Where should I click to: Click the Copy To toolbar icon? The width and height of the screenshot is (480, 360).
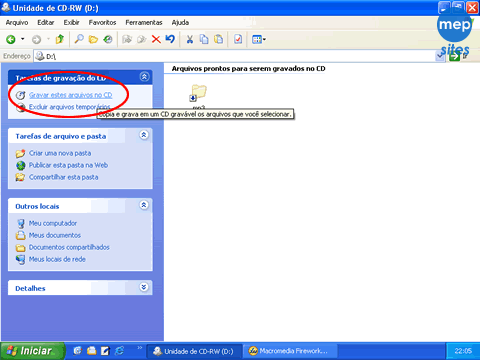pos(142,39)
